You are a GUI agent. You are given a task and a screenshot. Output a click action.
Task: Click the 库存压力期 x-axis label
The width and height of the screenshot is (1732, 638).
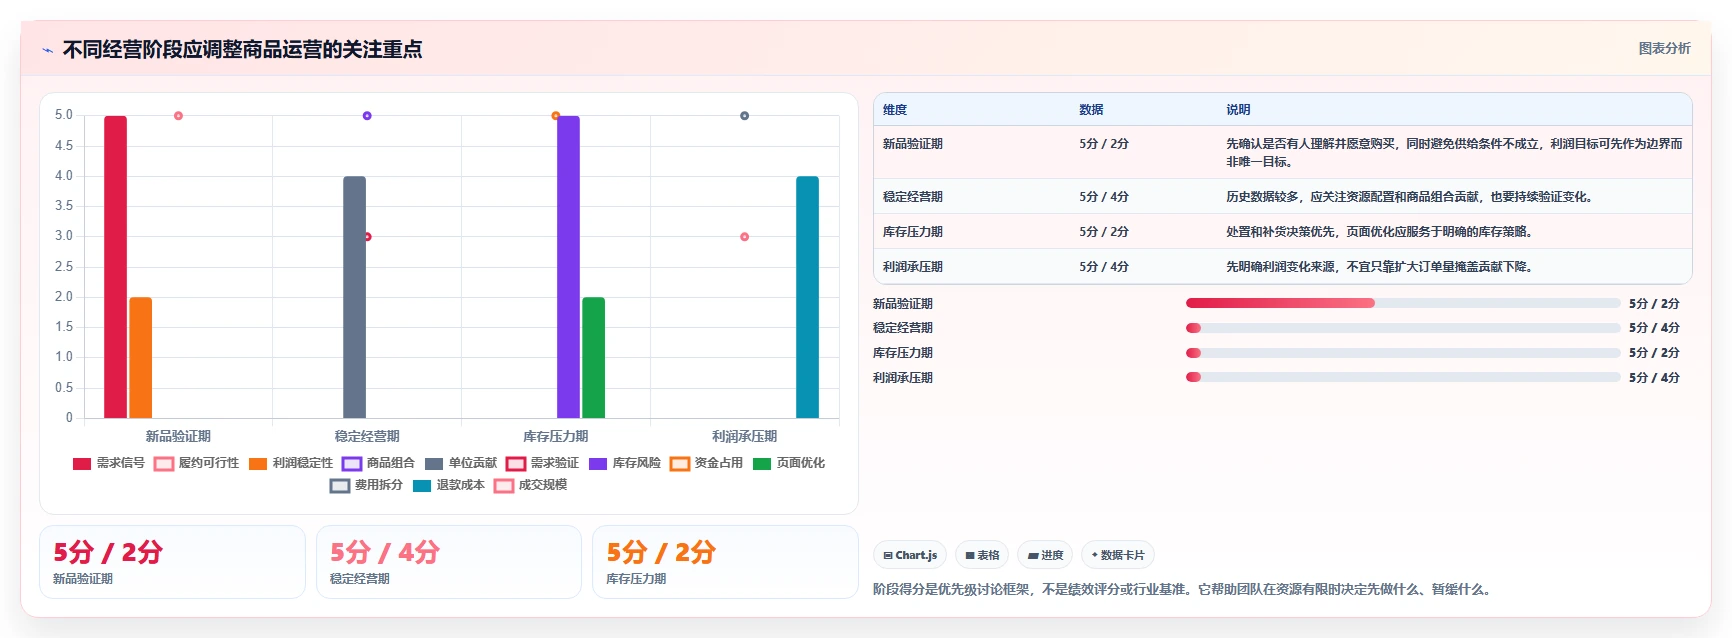pyautogui.click(x=556, y=436)
